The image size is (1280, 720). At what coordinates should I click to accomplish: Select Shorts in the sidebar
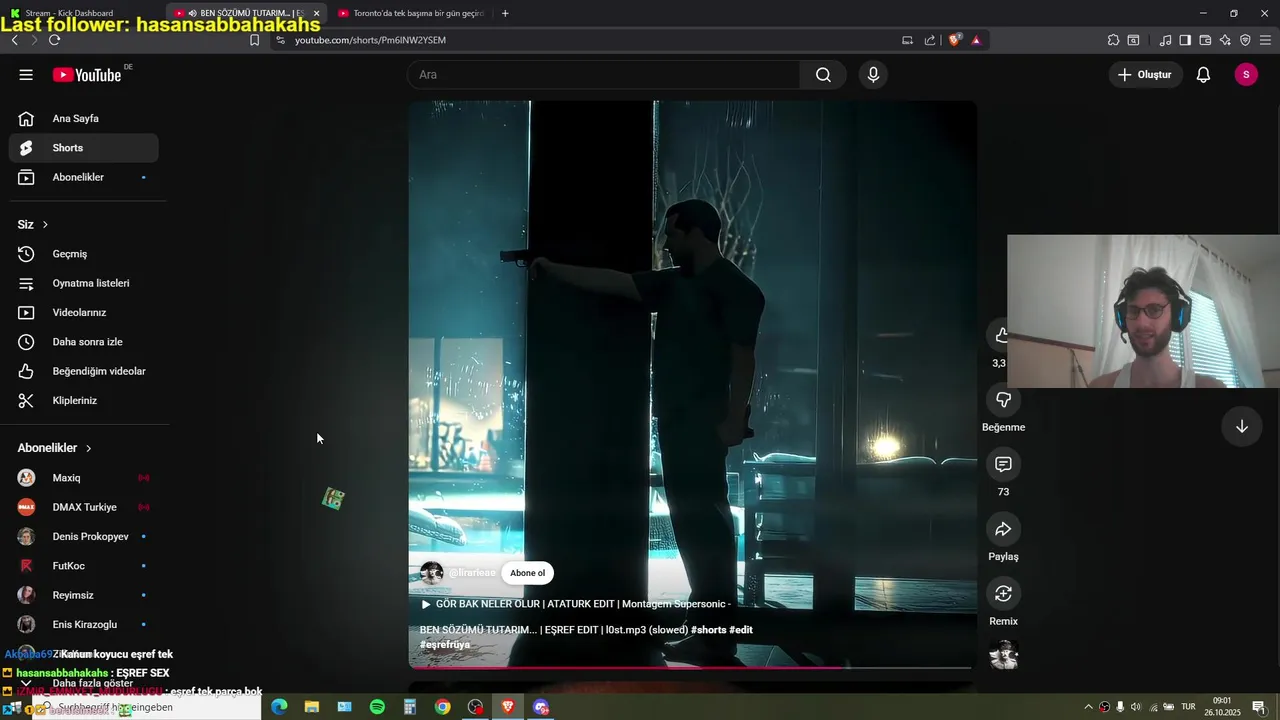coord(84,148)
